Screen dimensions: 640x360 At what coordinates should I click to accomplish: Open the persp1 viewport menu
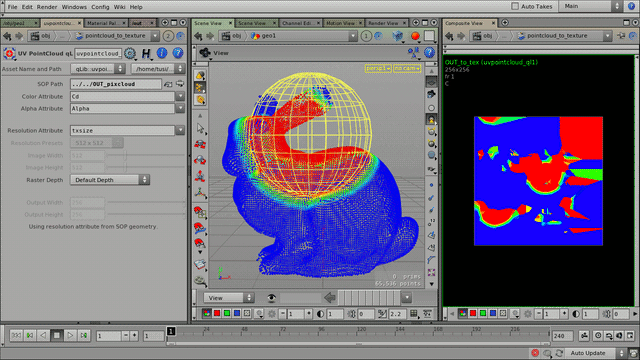[378, 69]
